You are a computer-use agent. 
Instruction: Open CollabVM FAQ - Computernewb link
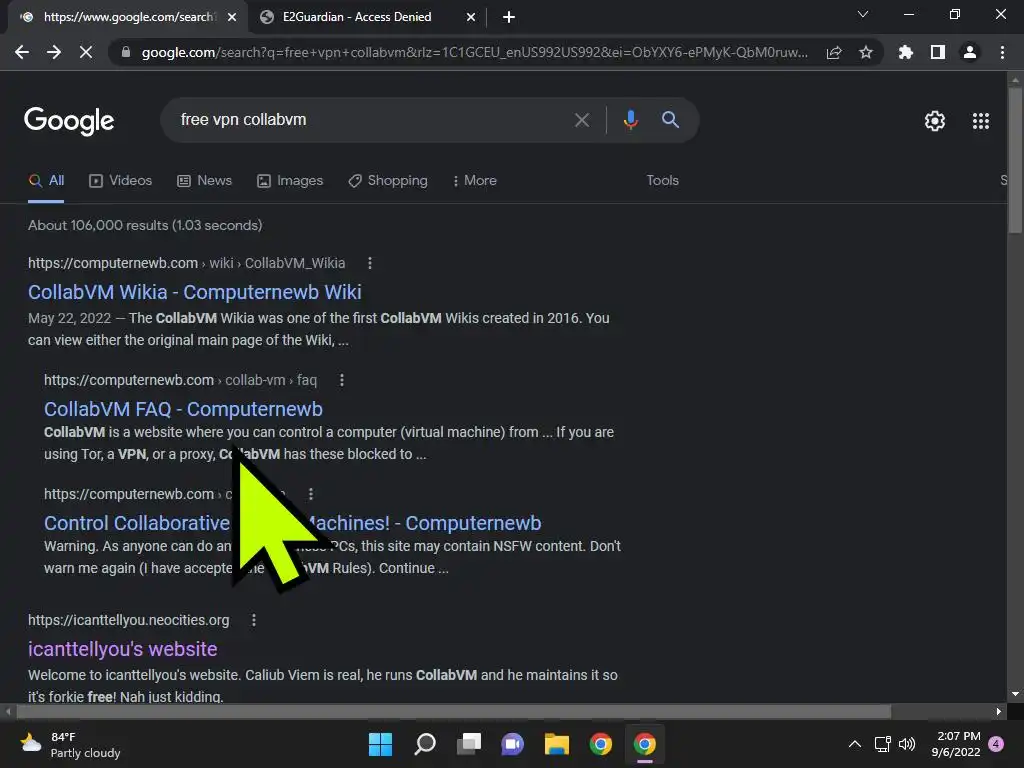184,409
